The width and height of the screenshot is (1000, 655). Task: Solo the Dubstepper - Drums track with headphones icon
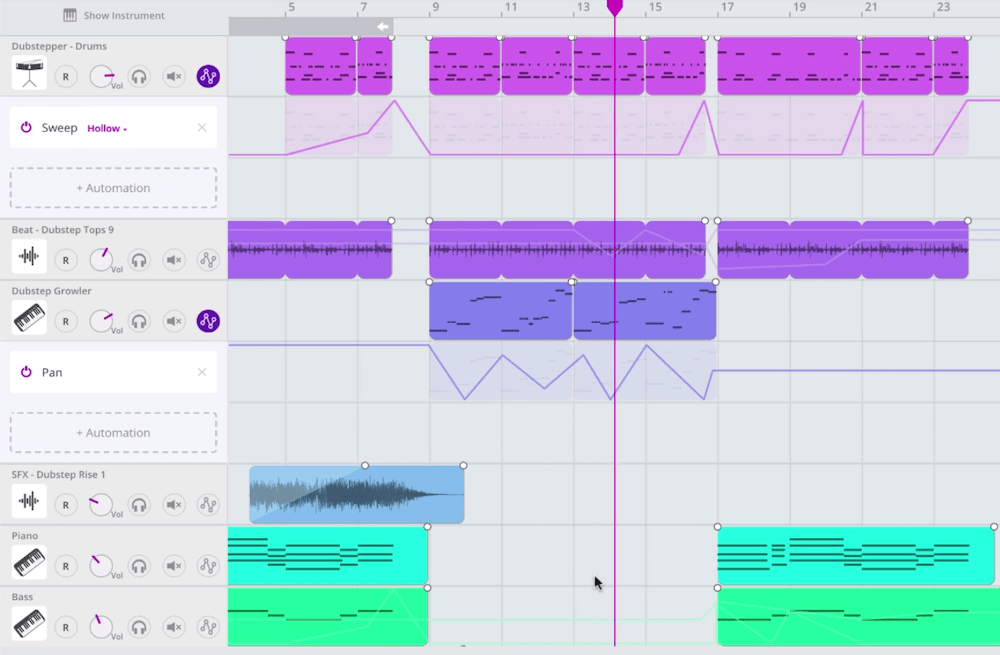(x=139, y=76)
